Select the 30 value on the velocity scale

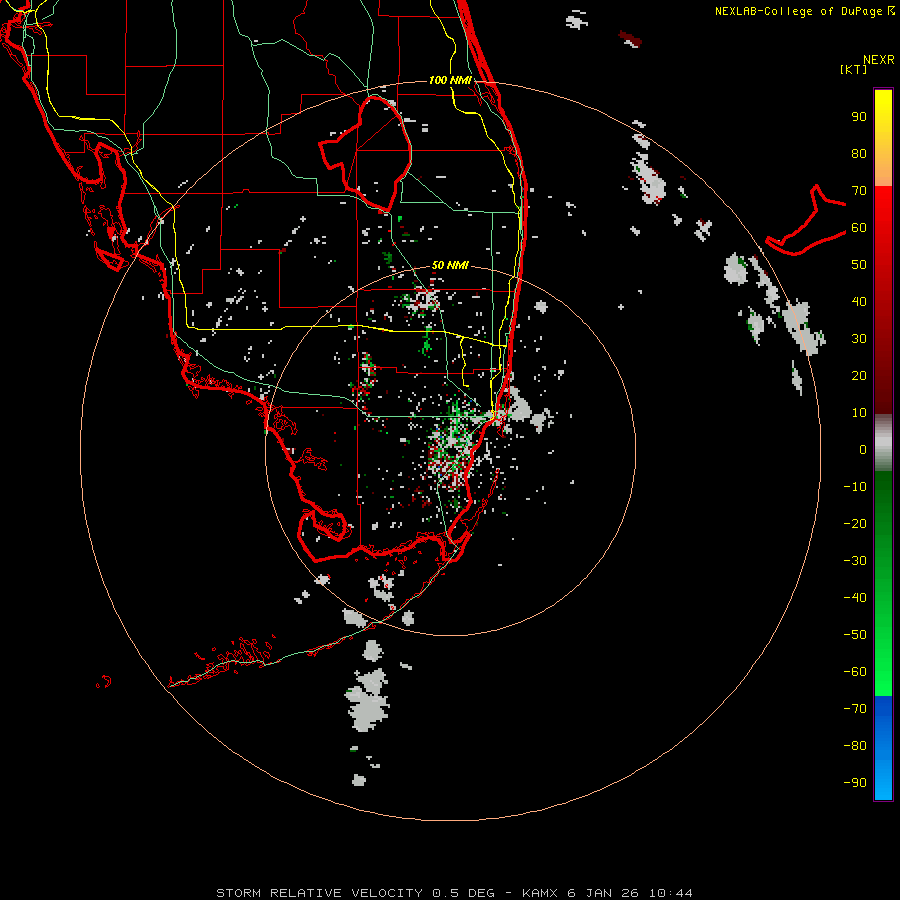[859, 339]
